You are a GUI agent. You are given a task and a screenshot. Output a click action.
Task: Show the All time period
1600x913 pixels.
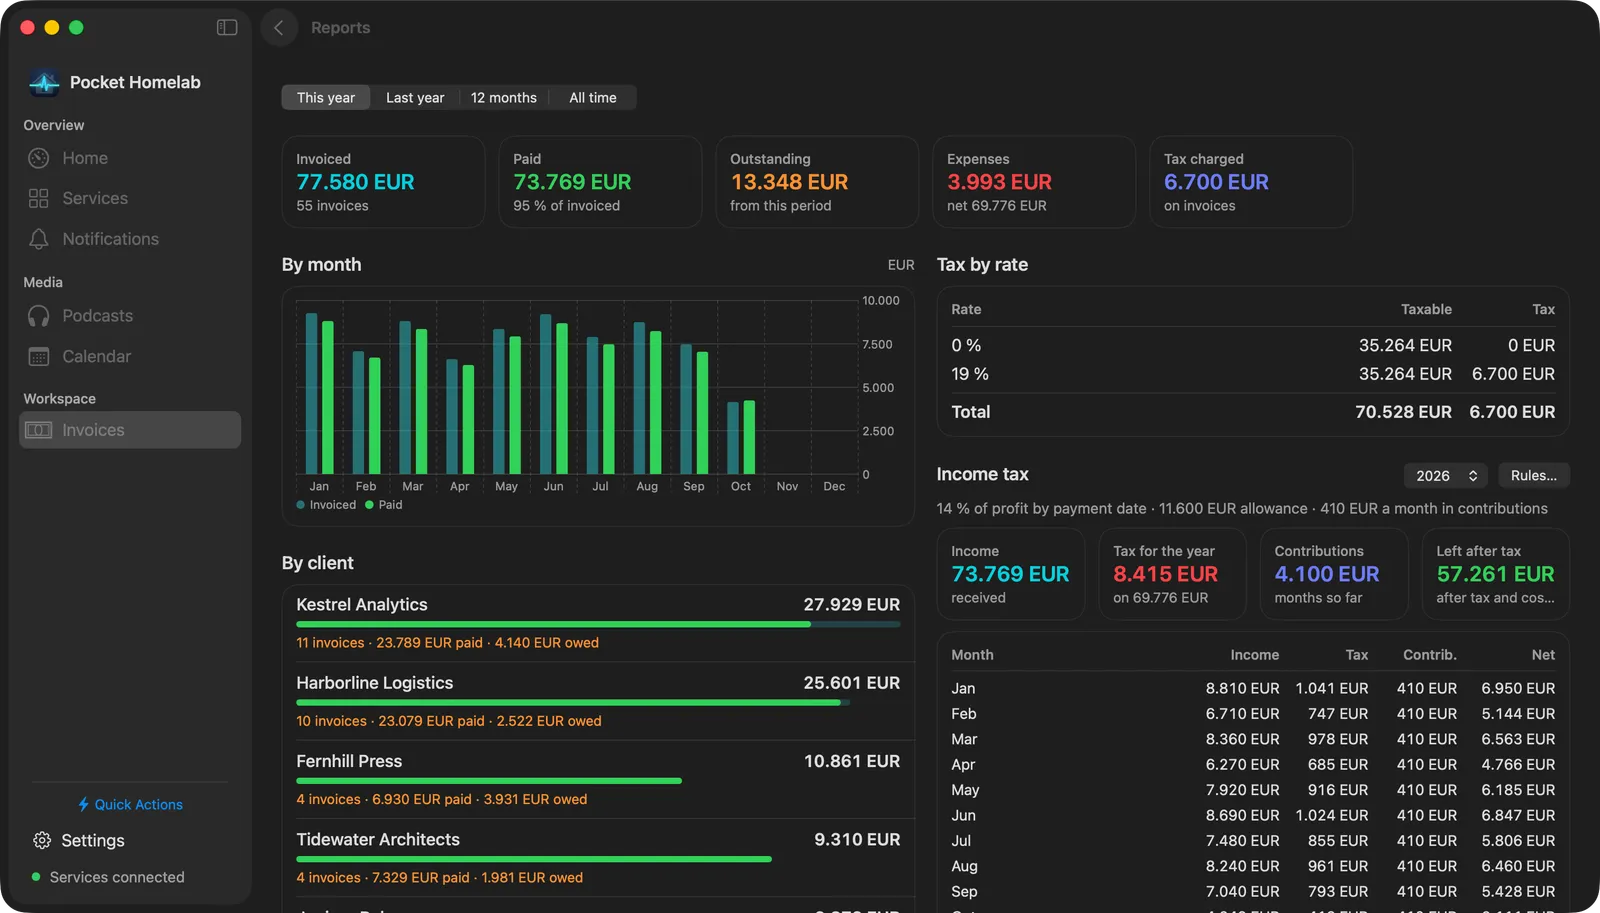593,98
